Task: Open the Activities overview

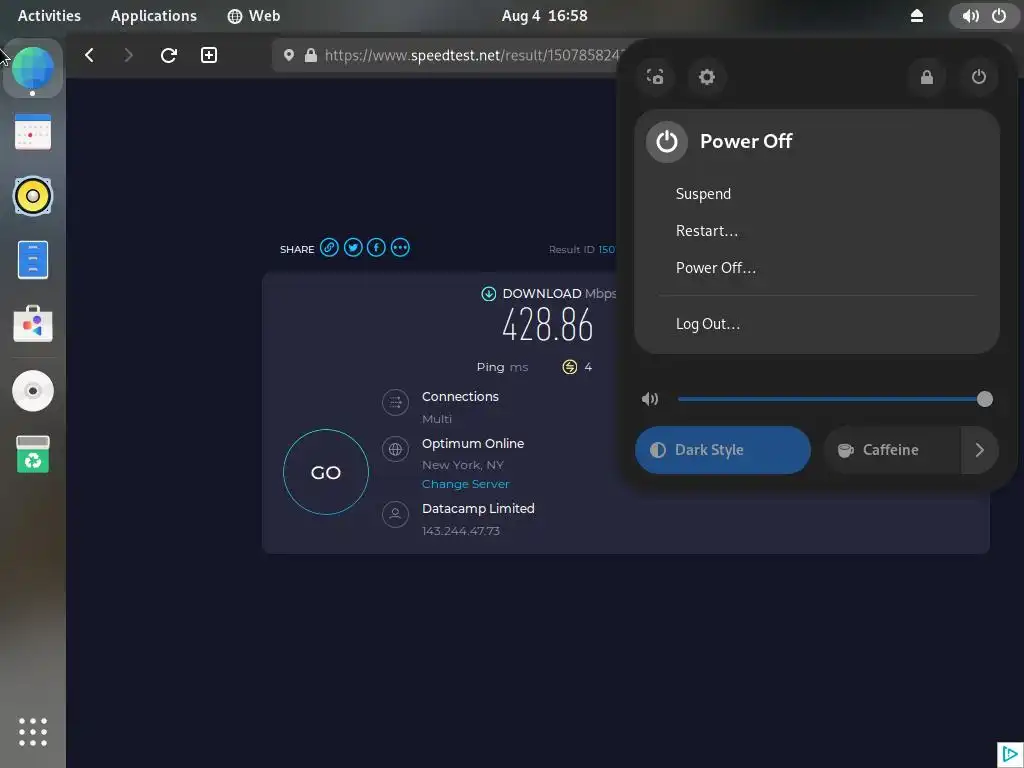Action: (x=49, y=16)
